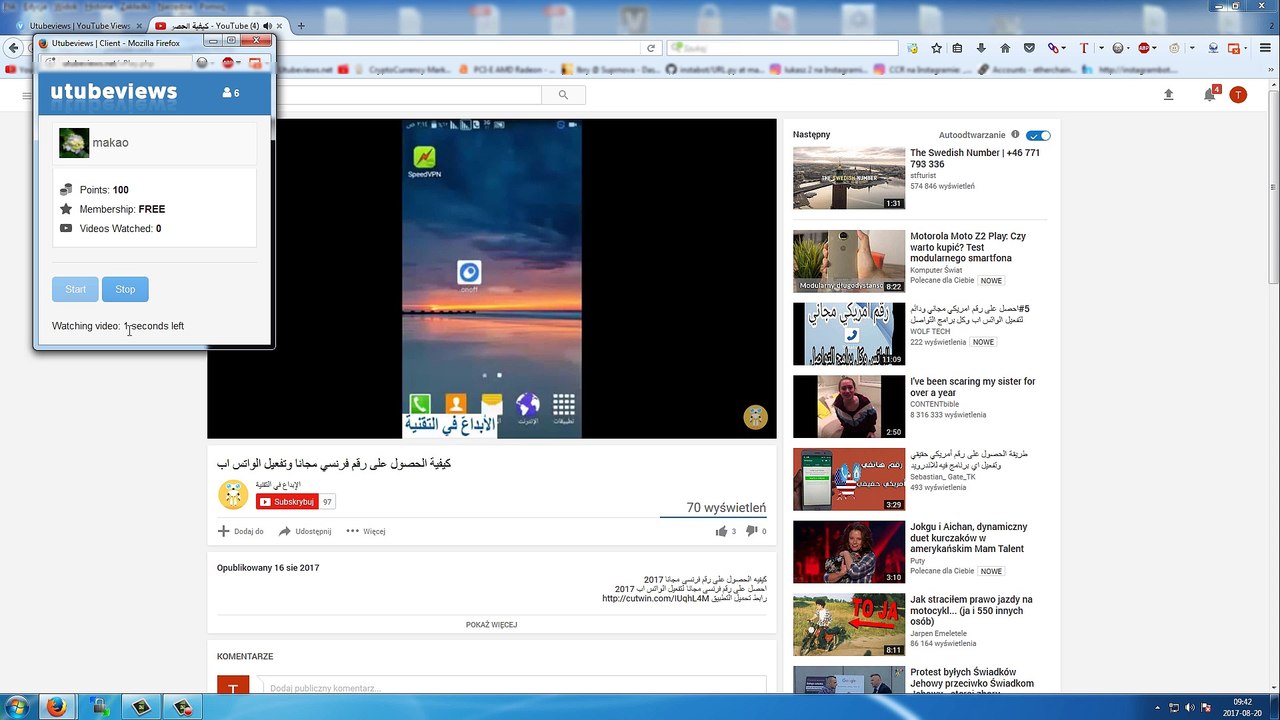
Task: Open the Więcej three-dots menu
Action: point(366,531)
